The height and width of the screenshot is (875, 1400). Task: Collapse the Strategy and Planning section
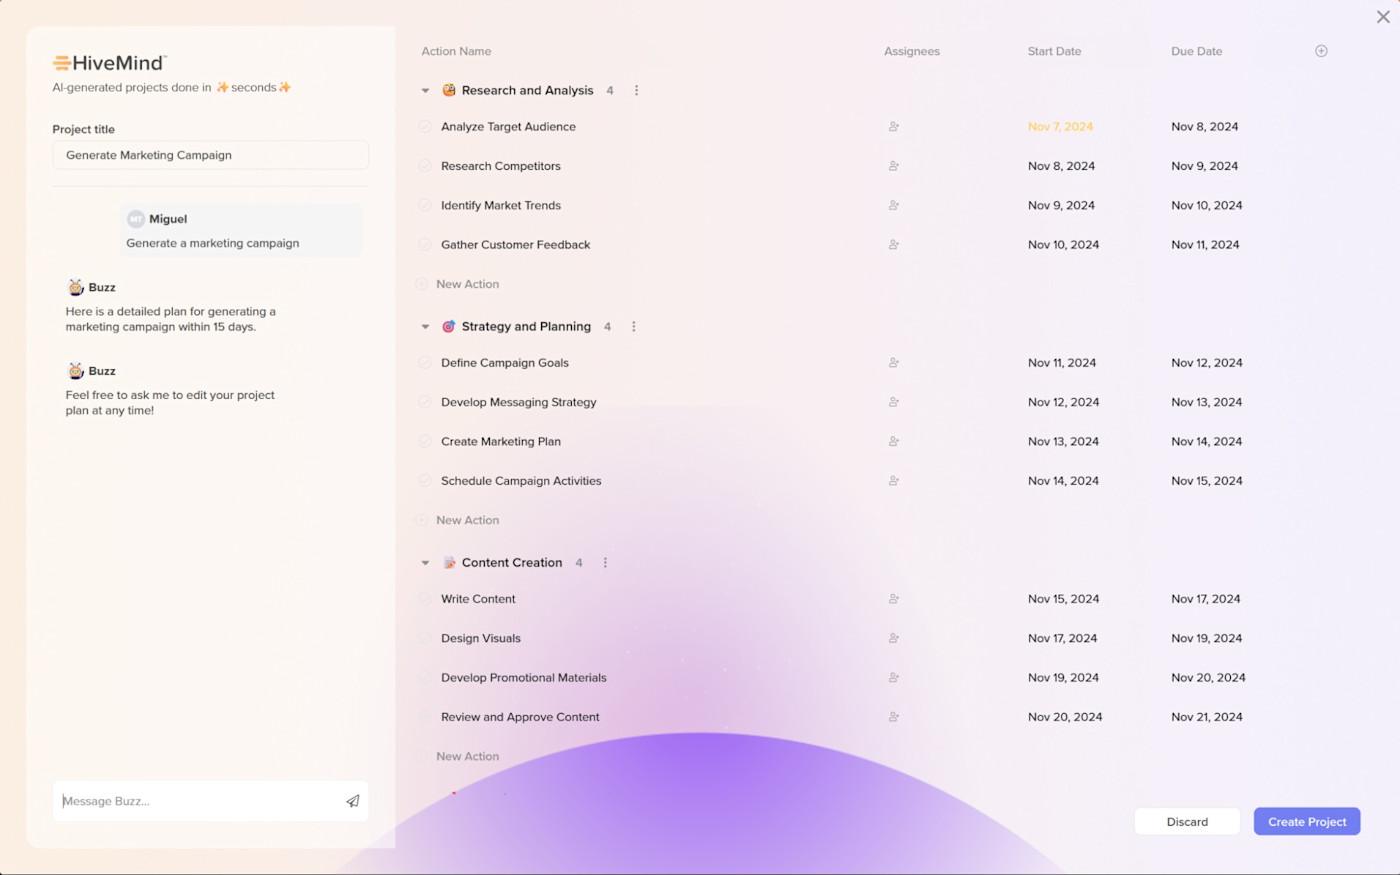[x=425, y=325]
